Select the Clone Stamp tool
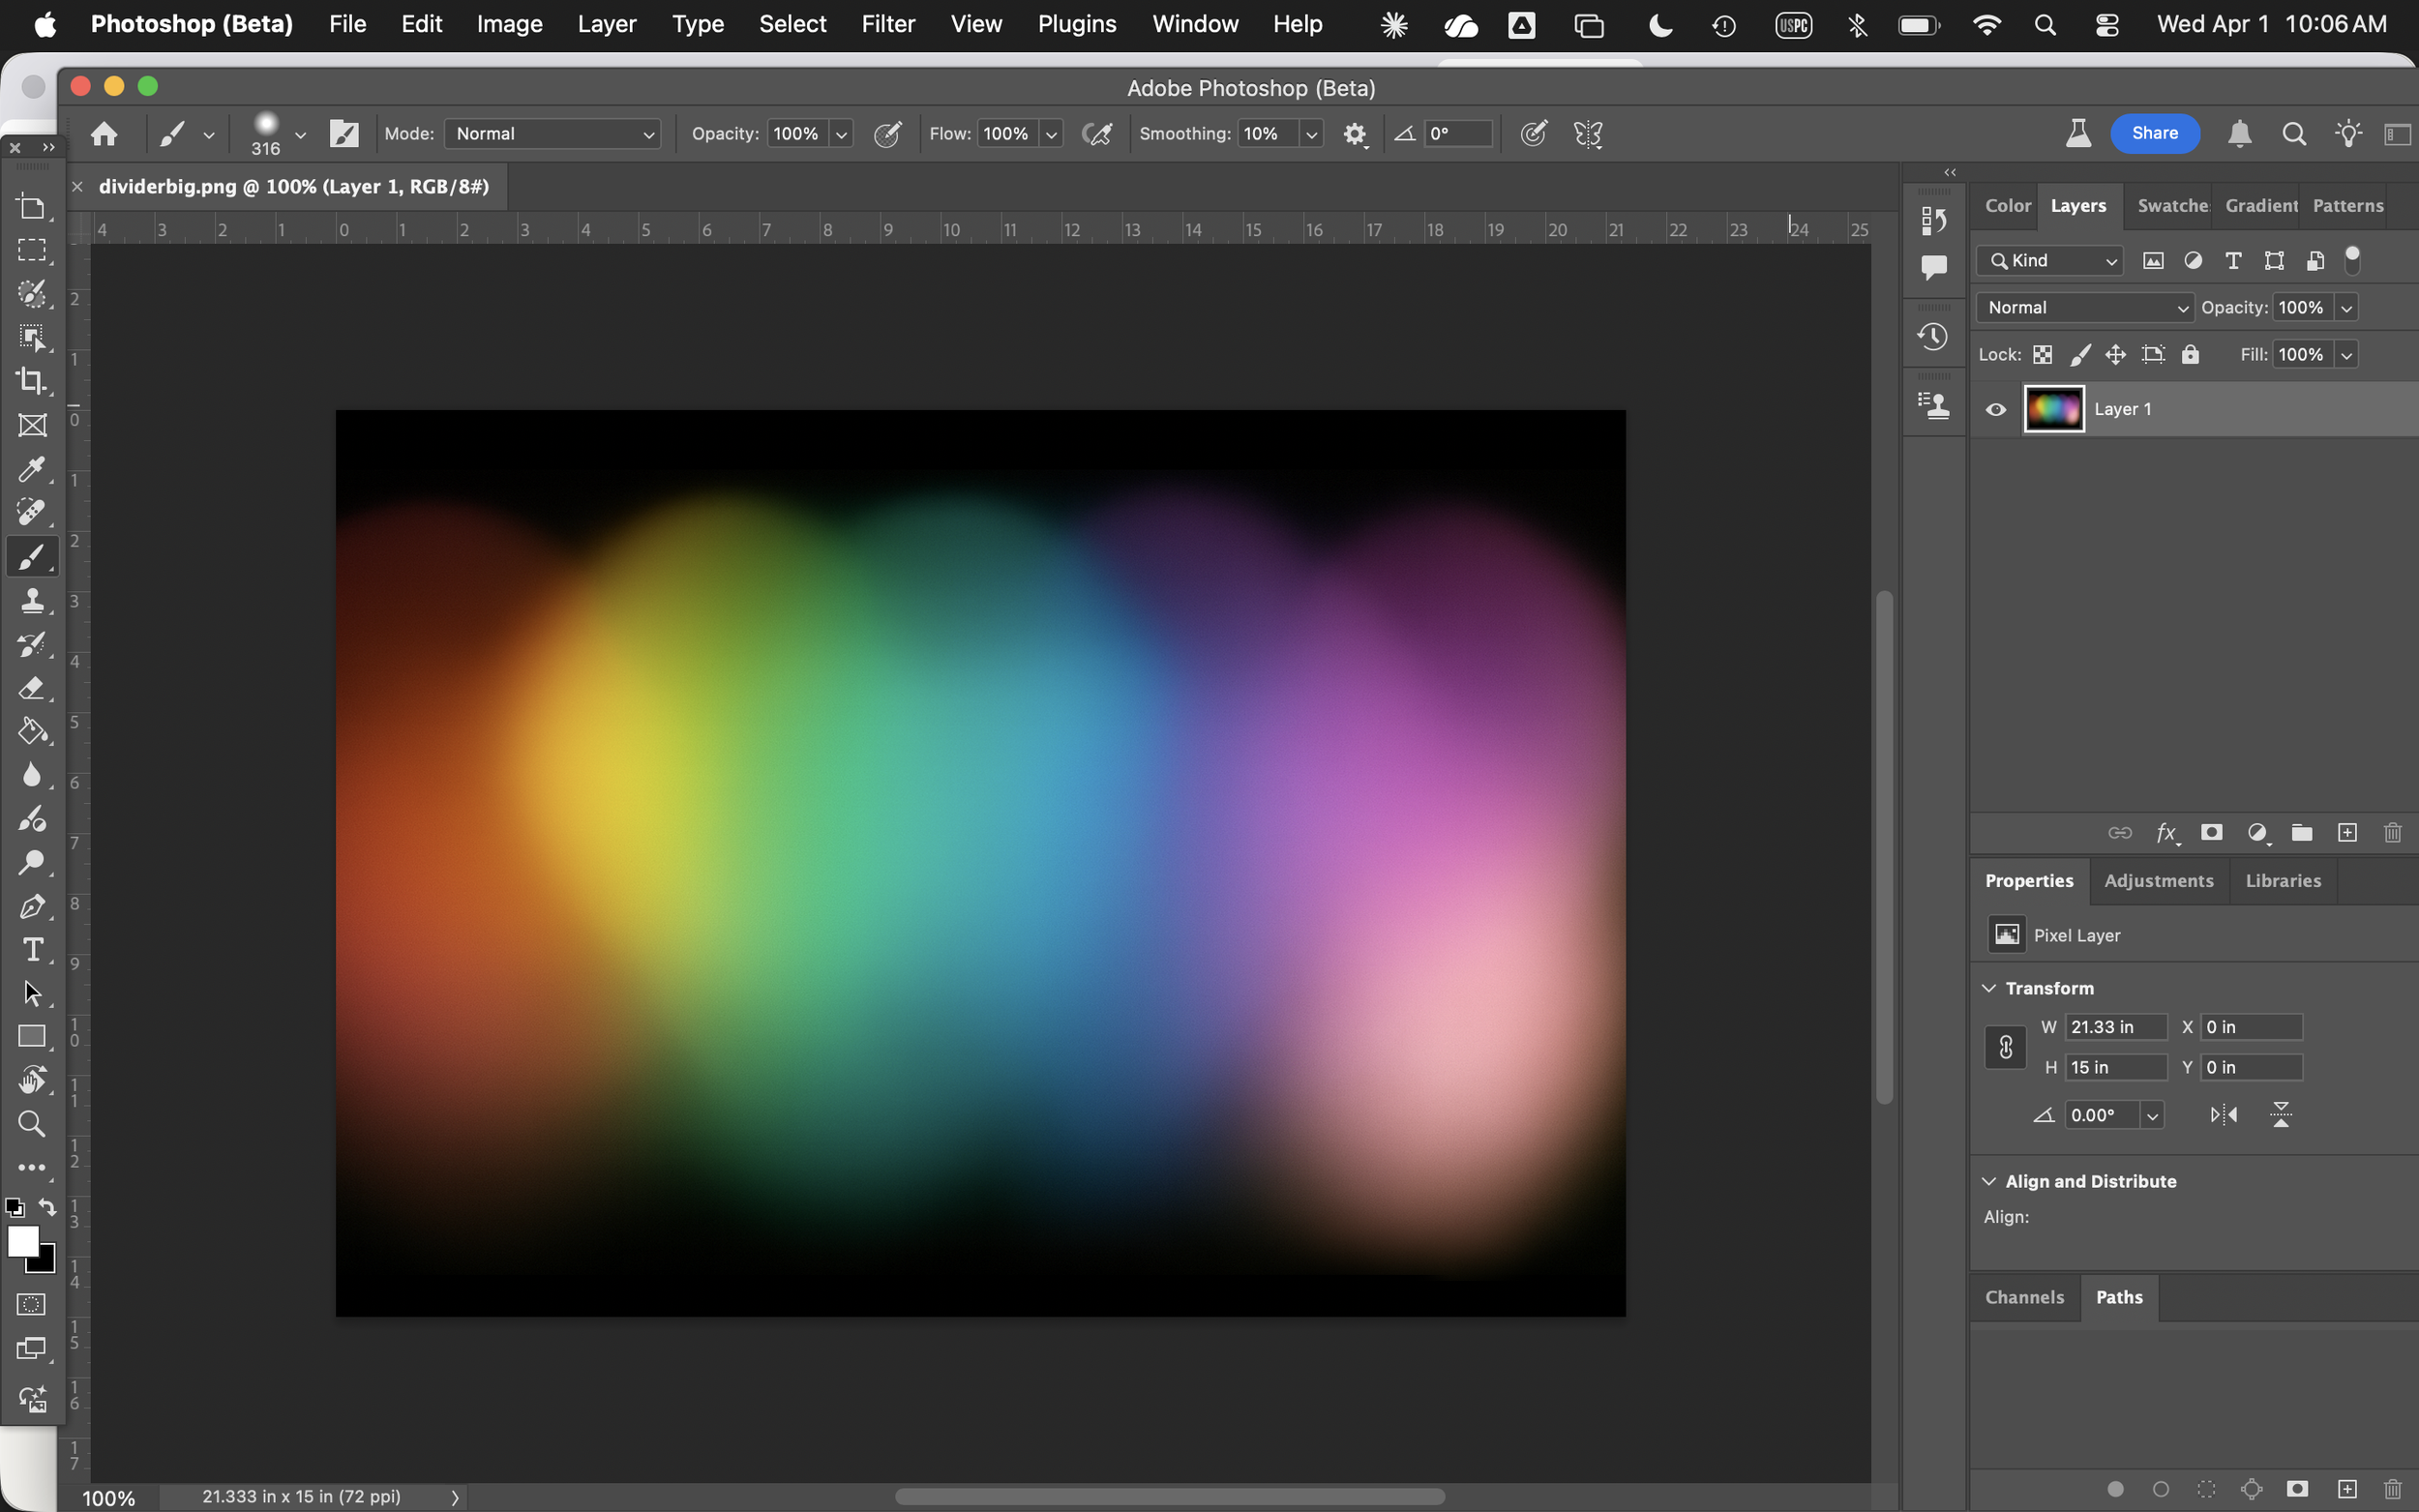The height and width of the screenshot is (1512, 2419). point(32,600)
